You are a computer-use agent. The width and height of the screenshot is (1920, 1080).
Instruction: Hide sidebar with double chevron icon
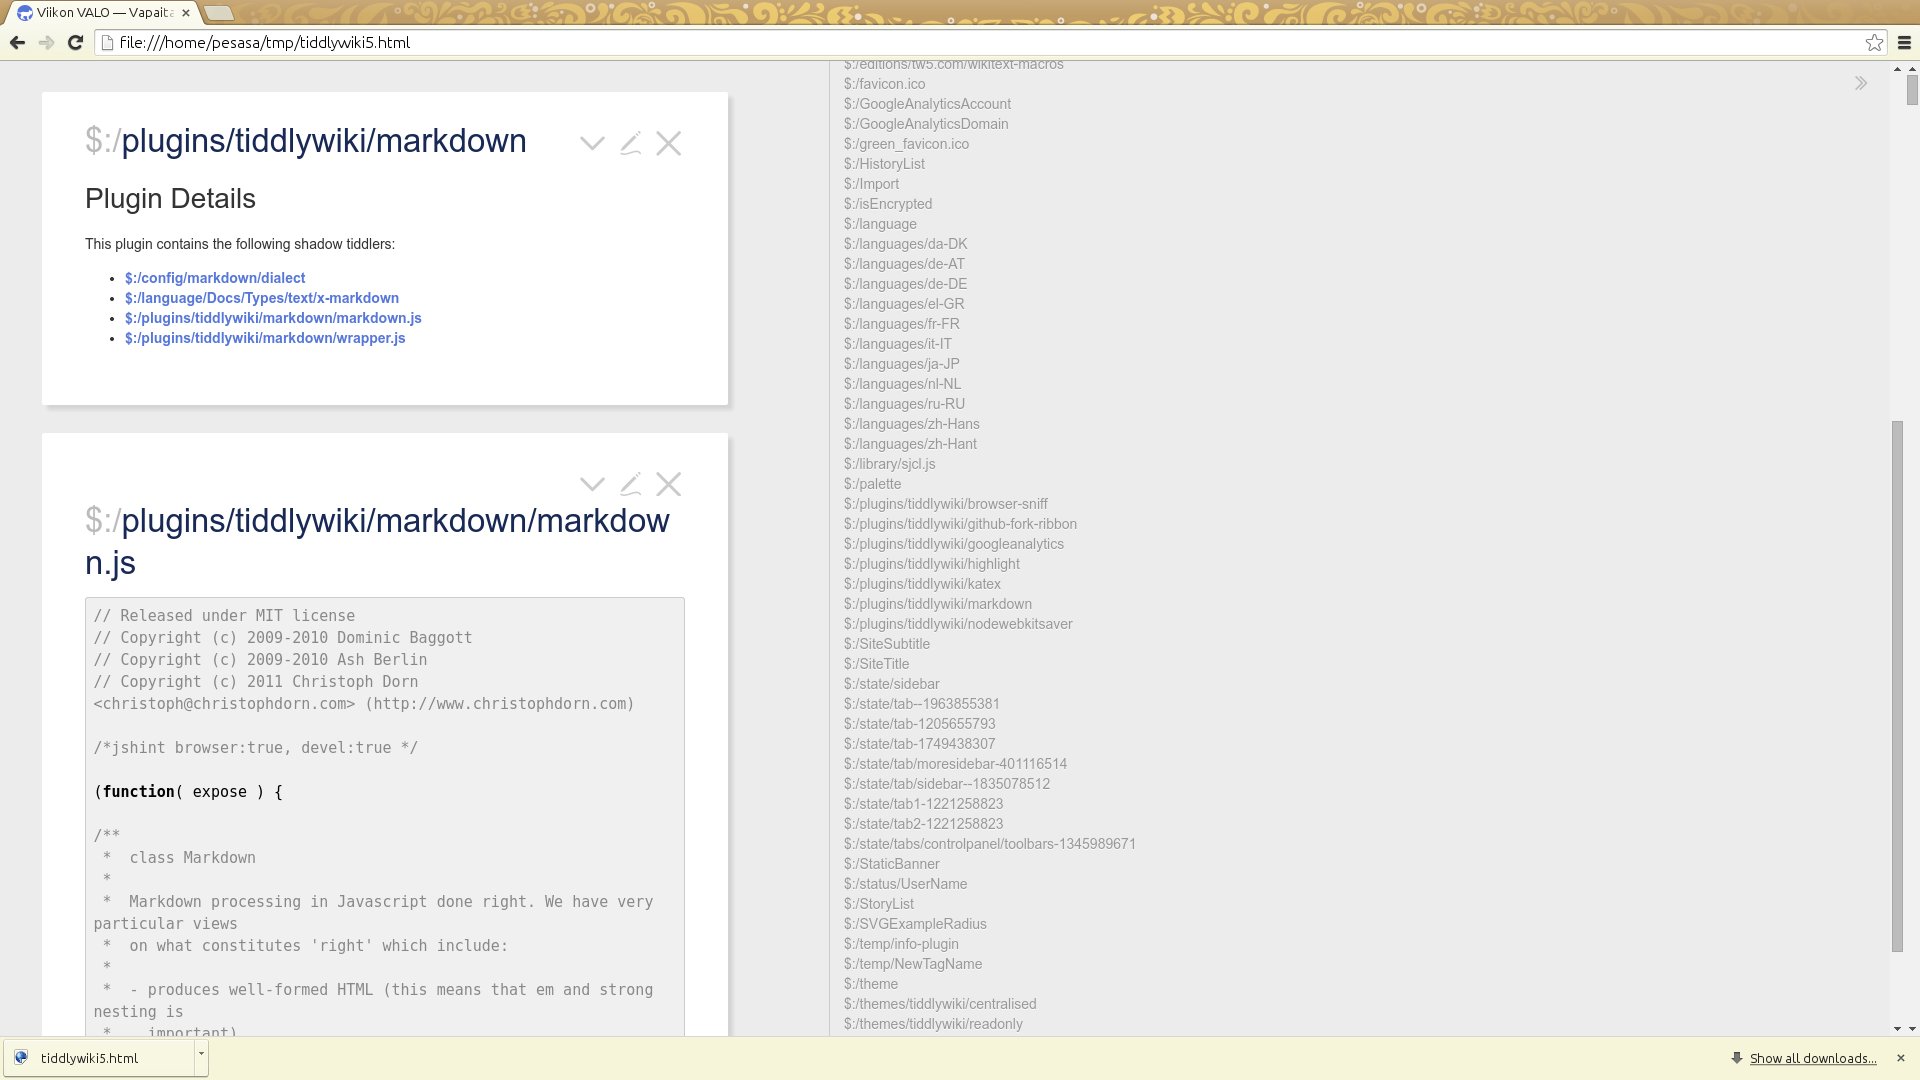1861,83
